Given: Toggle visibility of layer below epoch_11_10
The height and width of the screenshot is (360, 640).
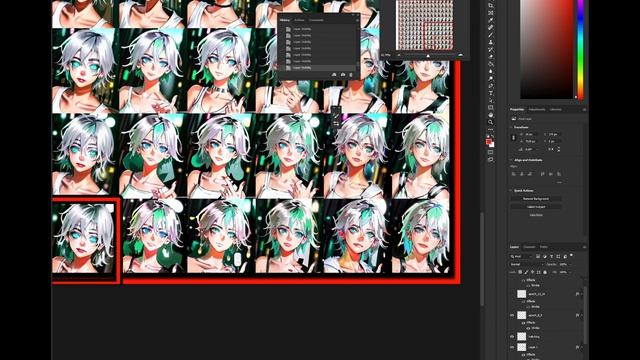Looking at the screenshot, I should pyautogui.click(x=512, y=315).
